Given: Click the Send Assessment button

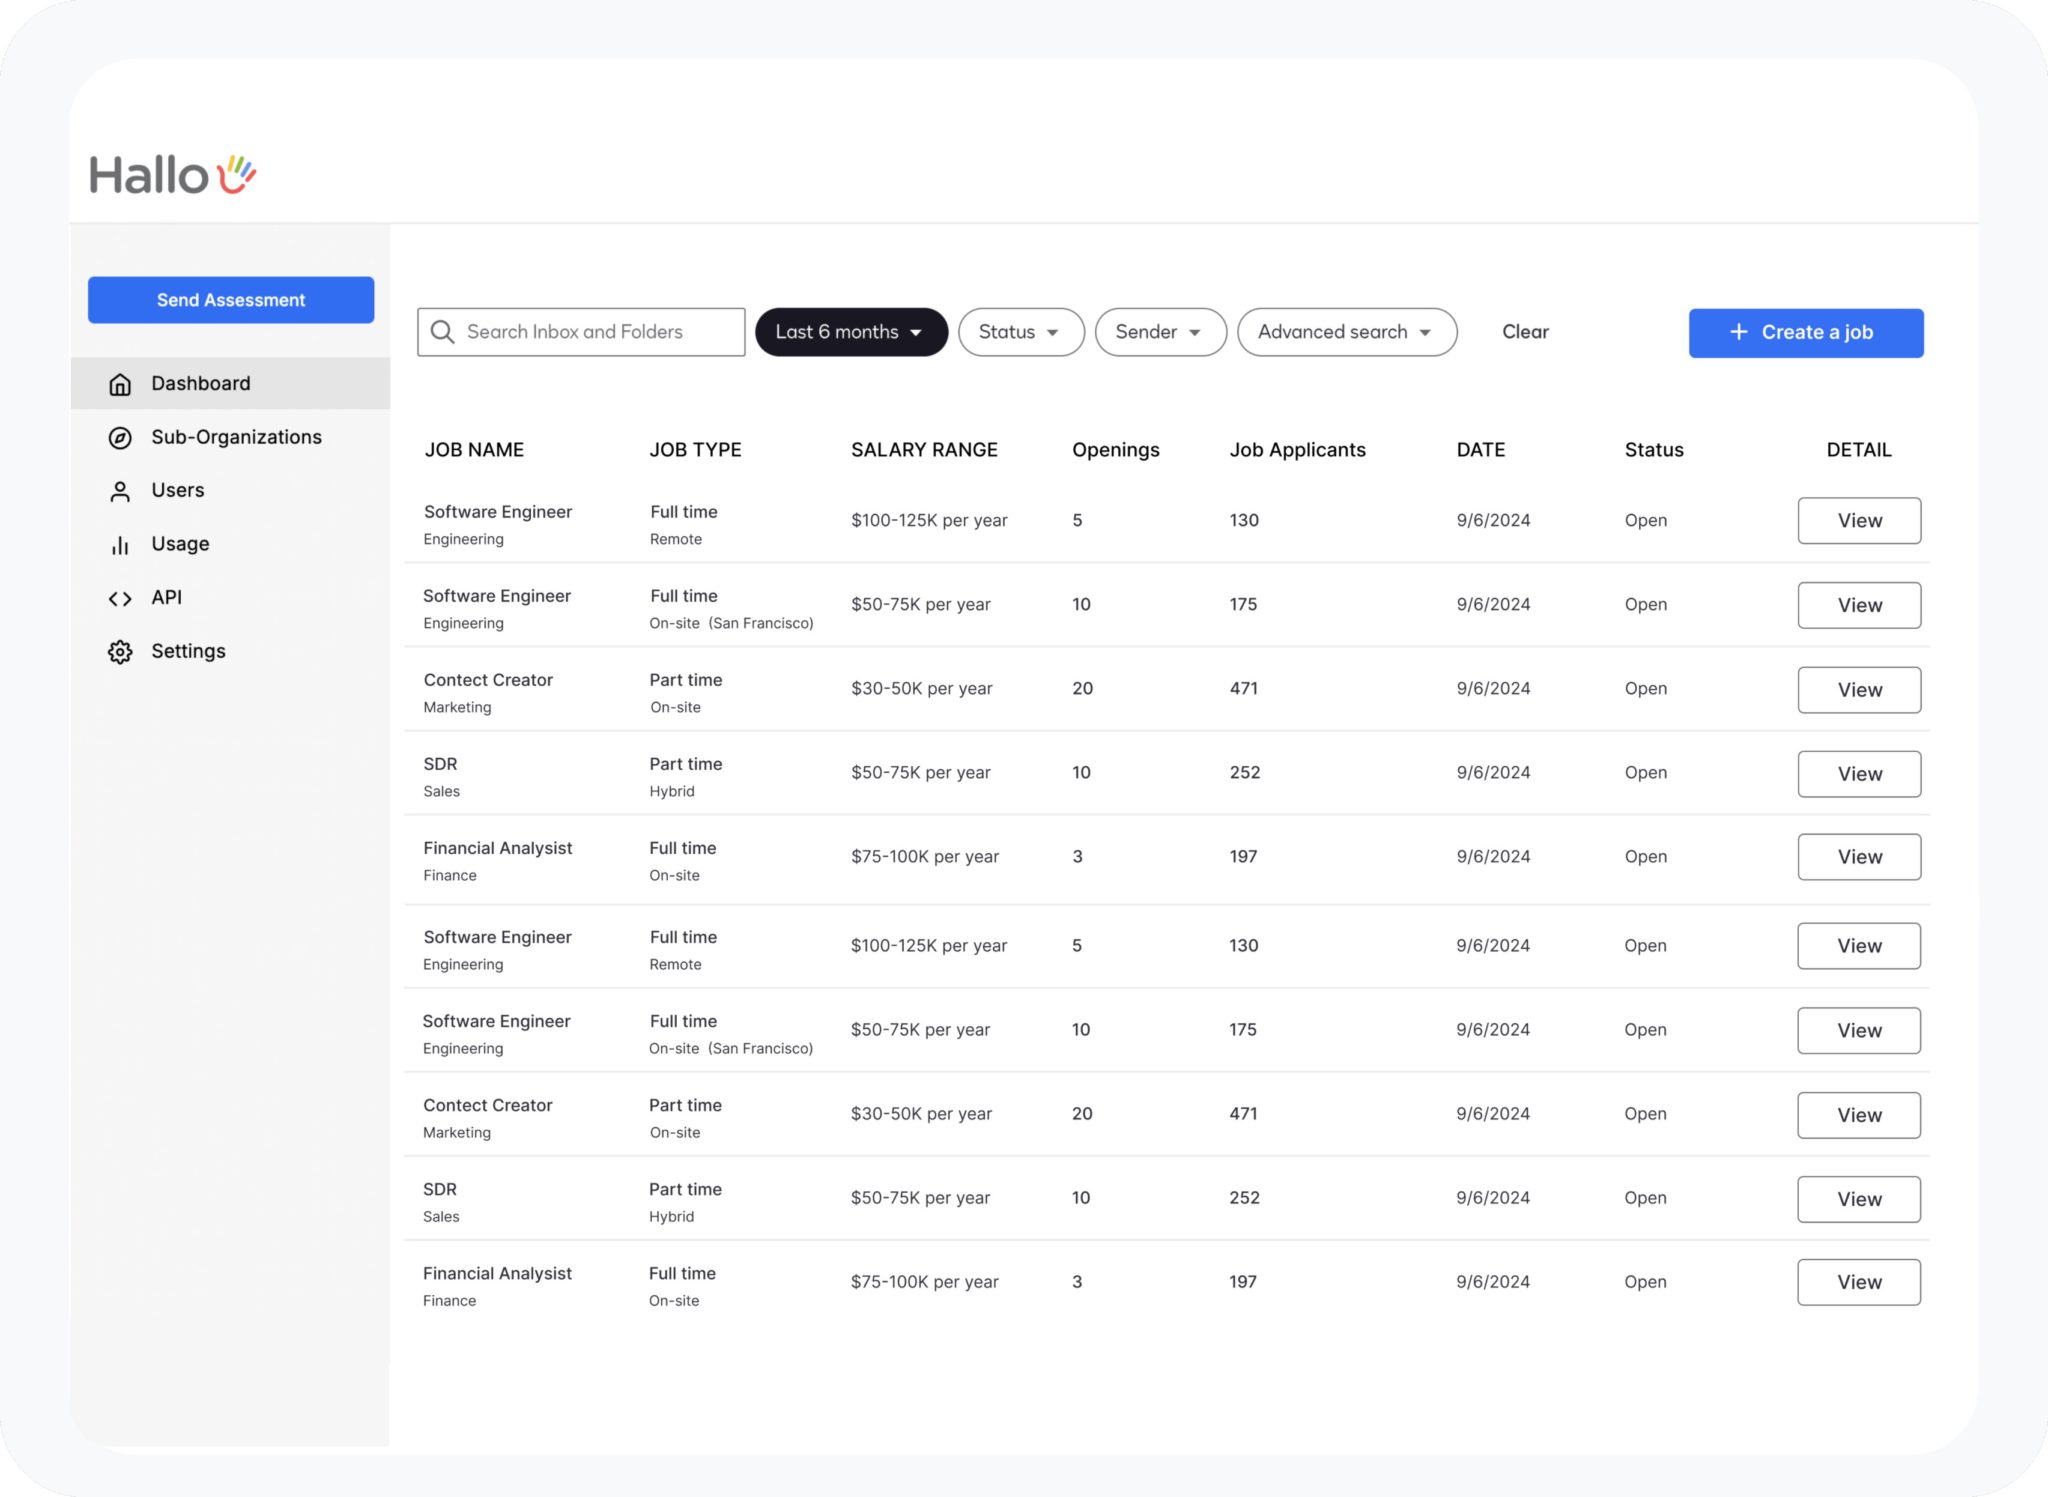Looking at the screenshot, I should [230, 299].
